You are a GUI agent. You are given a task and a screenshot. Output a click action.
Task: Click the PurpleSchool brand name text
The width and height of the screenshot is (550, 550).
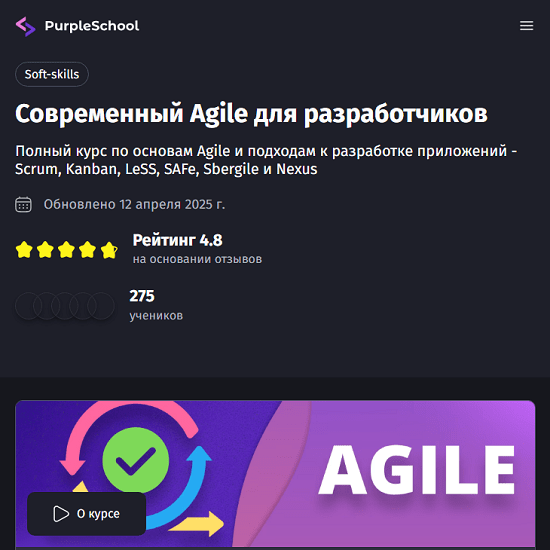(92, 26)
